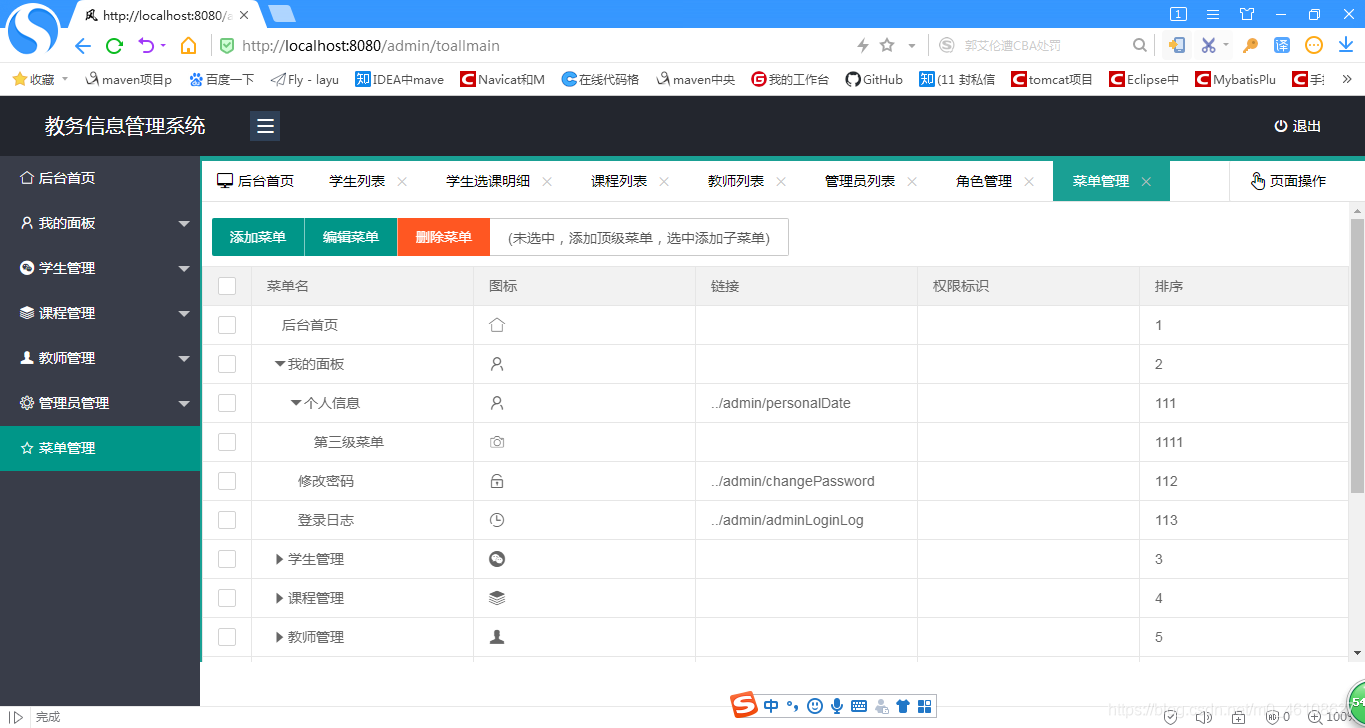Collapse the 个人信息 tree node in table
This screenshot has width=1365, height=728.
point(296,403)
